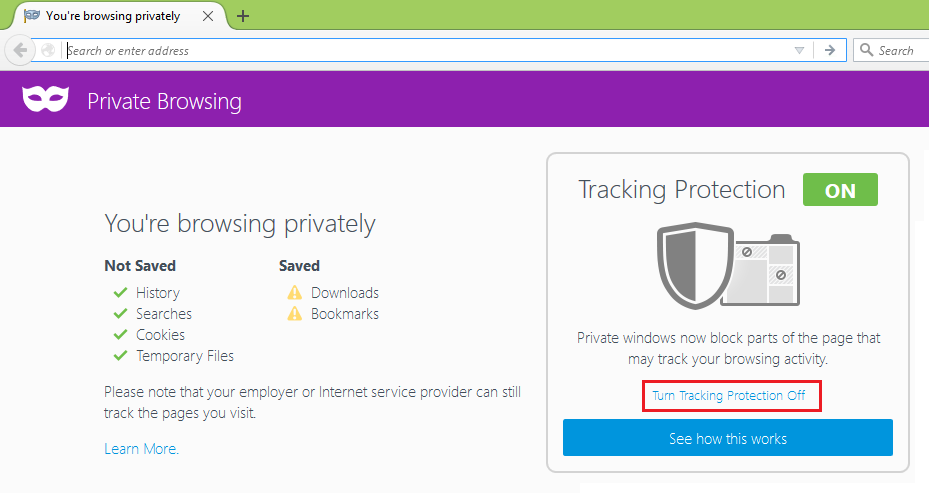Toggle the green Tracking Protection ON badge

coord(840,190)
